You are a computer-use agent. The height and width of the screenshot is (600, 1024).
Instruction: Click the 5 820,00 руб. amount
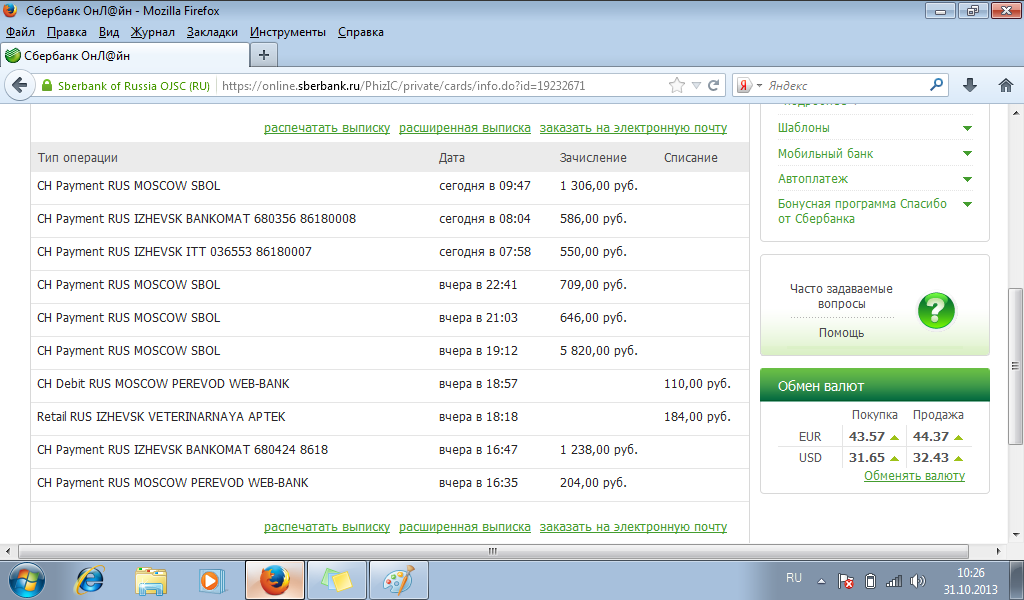598,351
